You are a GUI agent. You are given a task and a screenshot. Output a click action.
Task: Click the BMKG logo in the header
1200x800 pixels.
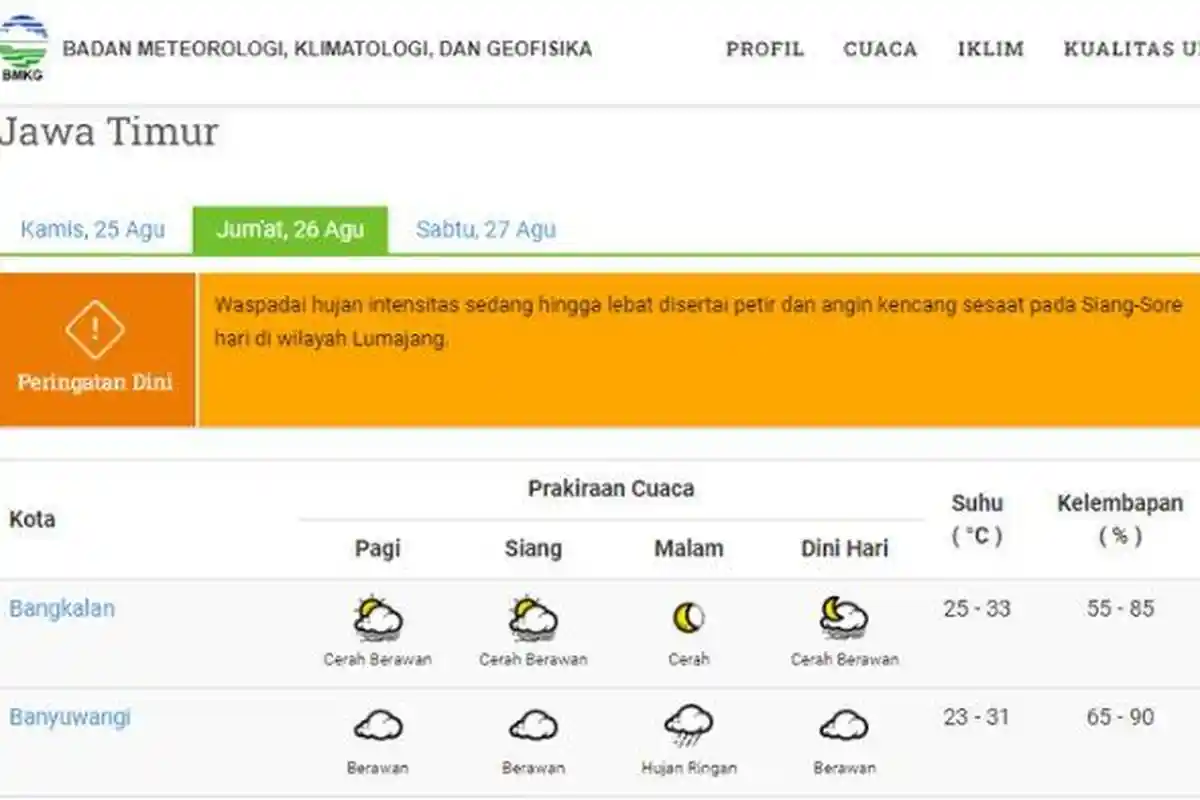point(27,45)
